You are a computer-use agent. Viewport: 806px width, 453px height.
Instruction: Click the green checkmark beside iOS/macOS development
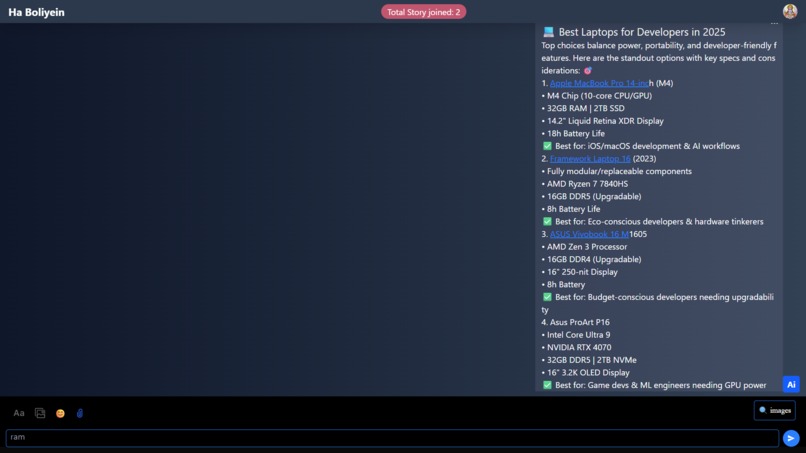click(547, 146)
